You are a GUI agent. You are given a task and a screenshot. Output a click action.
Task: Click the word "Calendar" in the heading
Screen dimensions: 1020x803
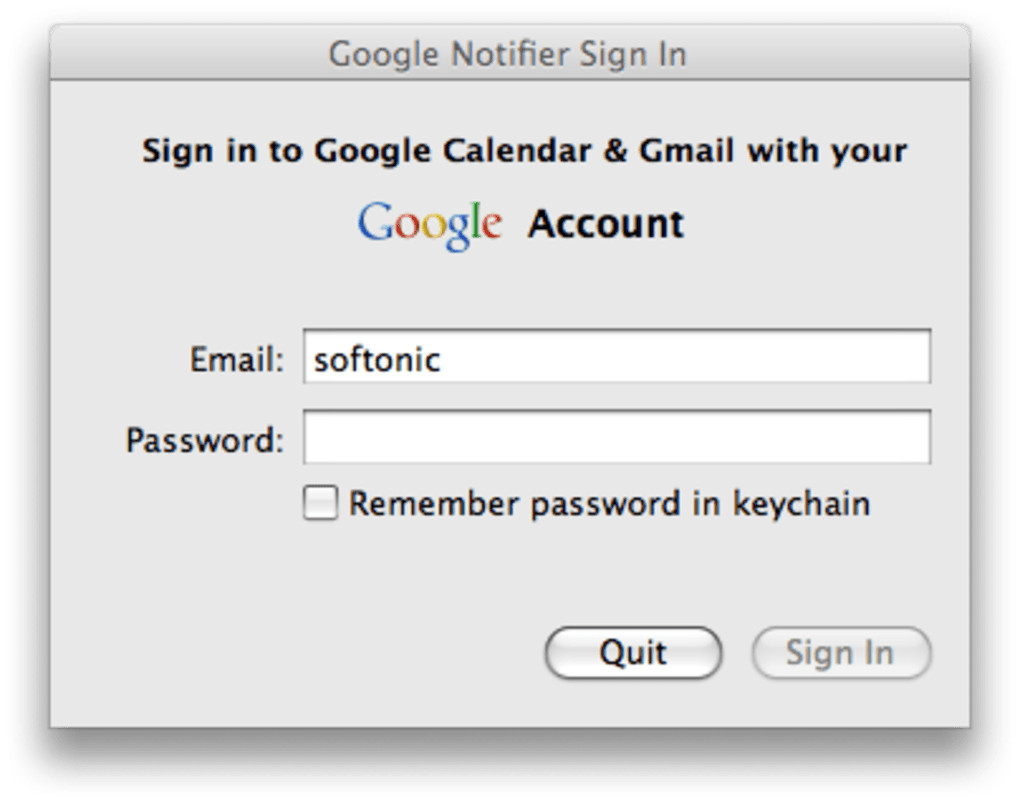(516, 151)
